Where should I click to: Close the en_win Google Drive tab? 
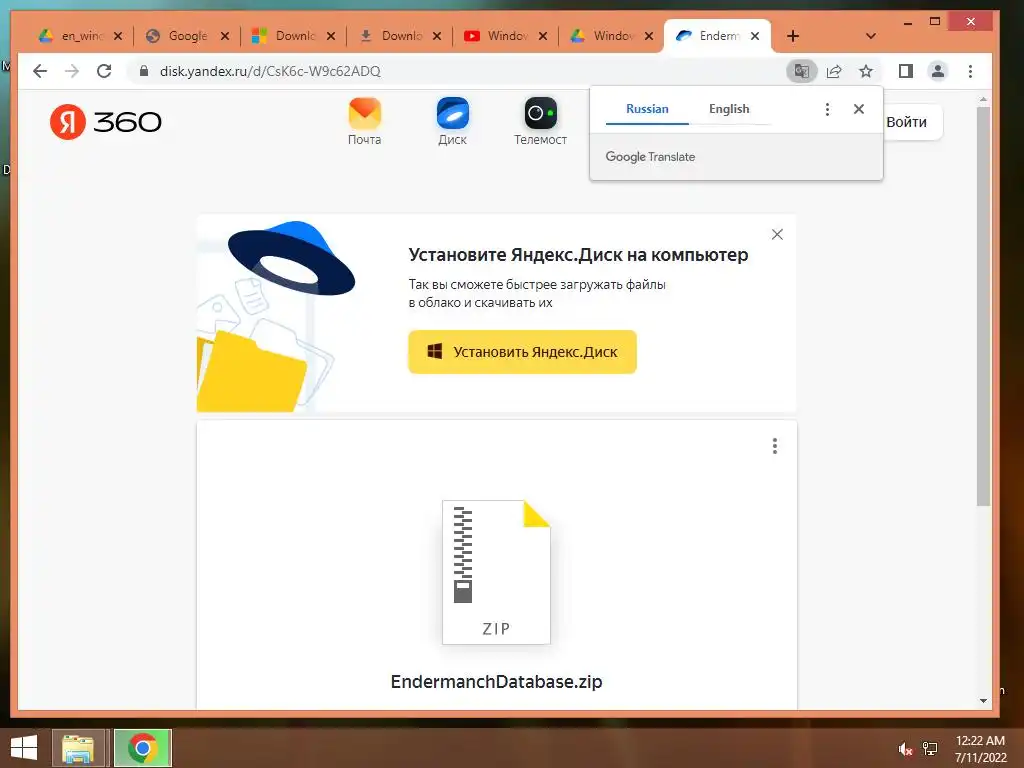point(118,36)
